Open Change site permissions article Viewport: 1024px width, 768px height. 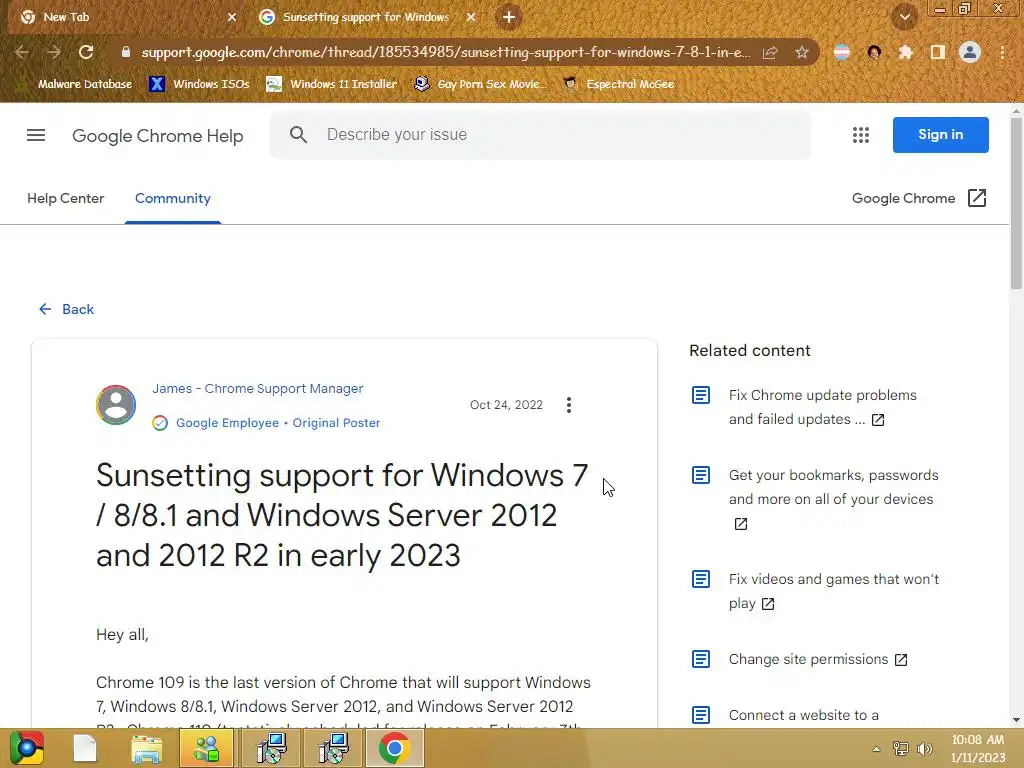click(x=818, y=660)
